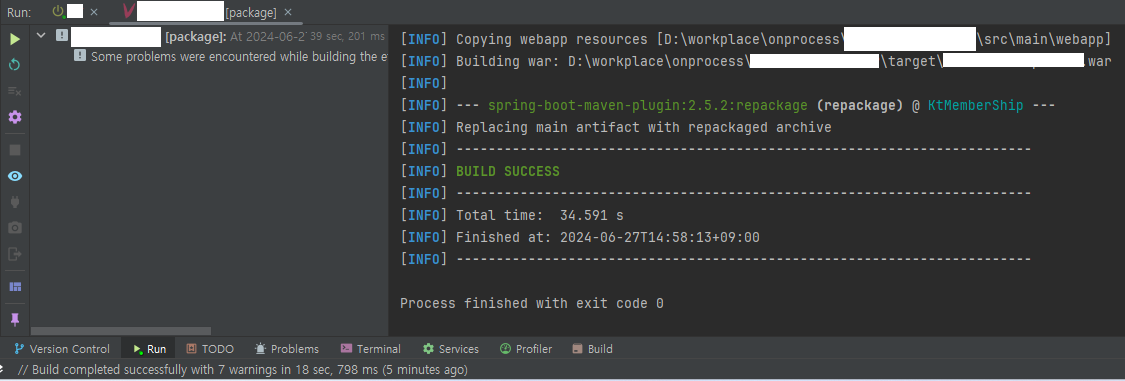Click the 'Build completed successfully' status message
Image resolution: width=1125 pixels, height=381 pixels.
pyautogui.click(x=243, y=370)
